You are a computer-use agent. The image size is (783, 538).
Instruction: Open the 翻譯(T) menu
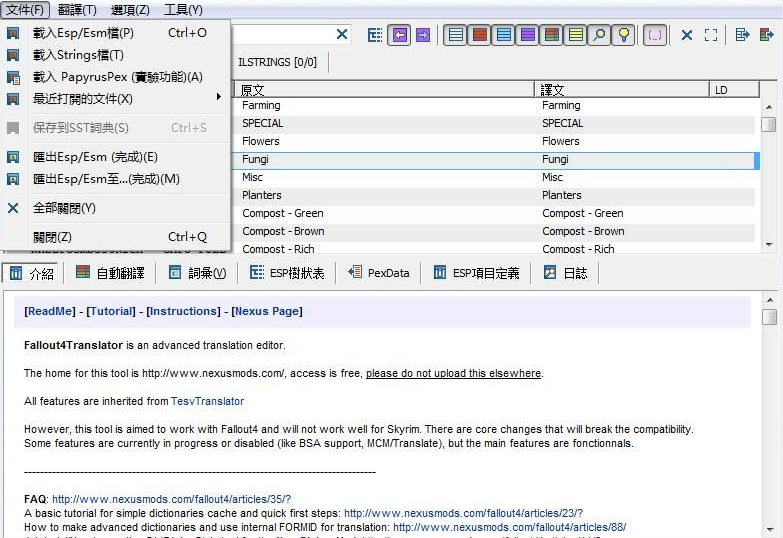[77, 9]
